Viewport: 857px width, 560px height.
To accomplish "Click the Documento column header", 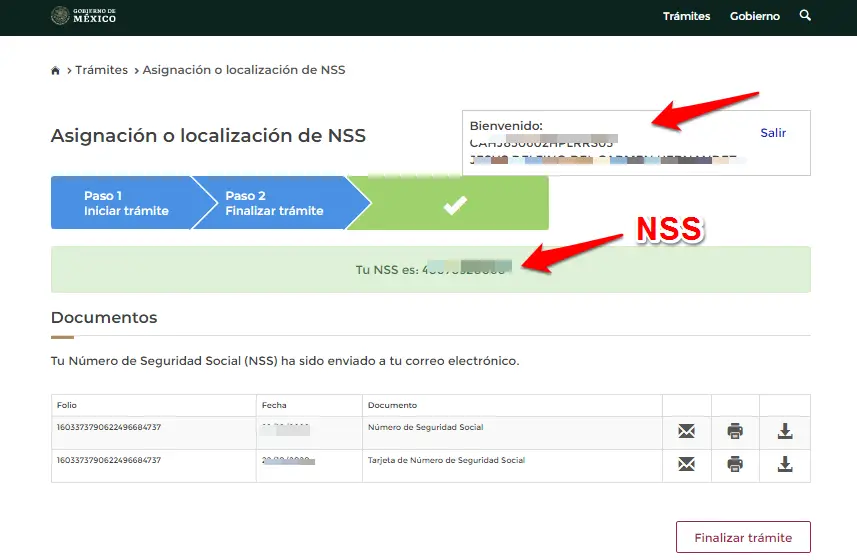I will (392, 405).
